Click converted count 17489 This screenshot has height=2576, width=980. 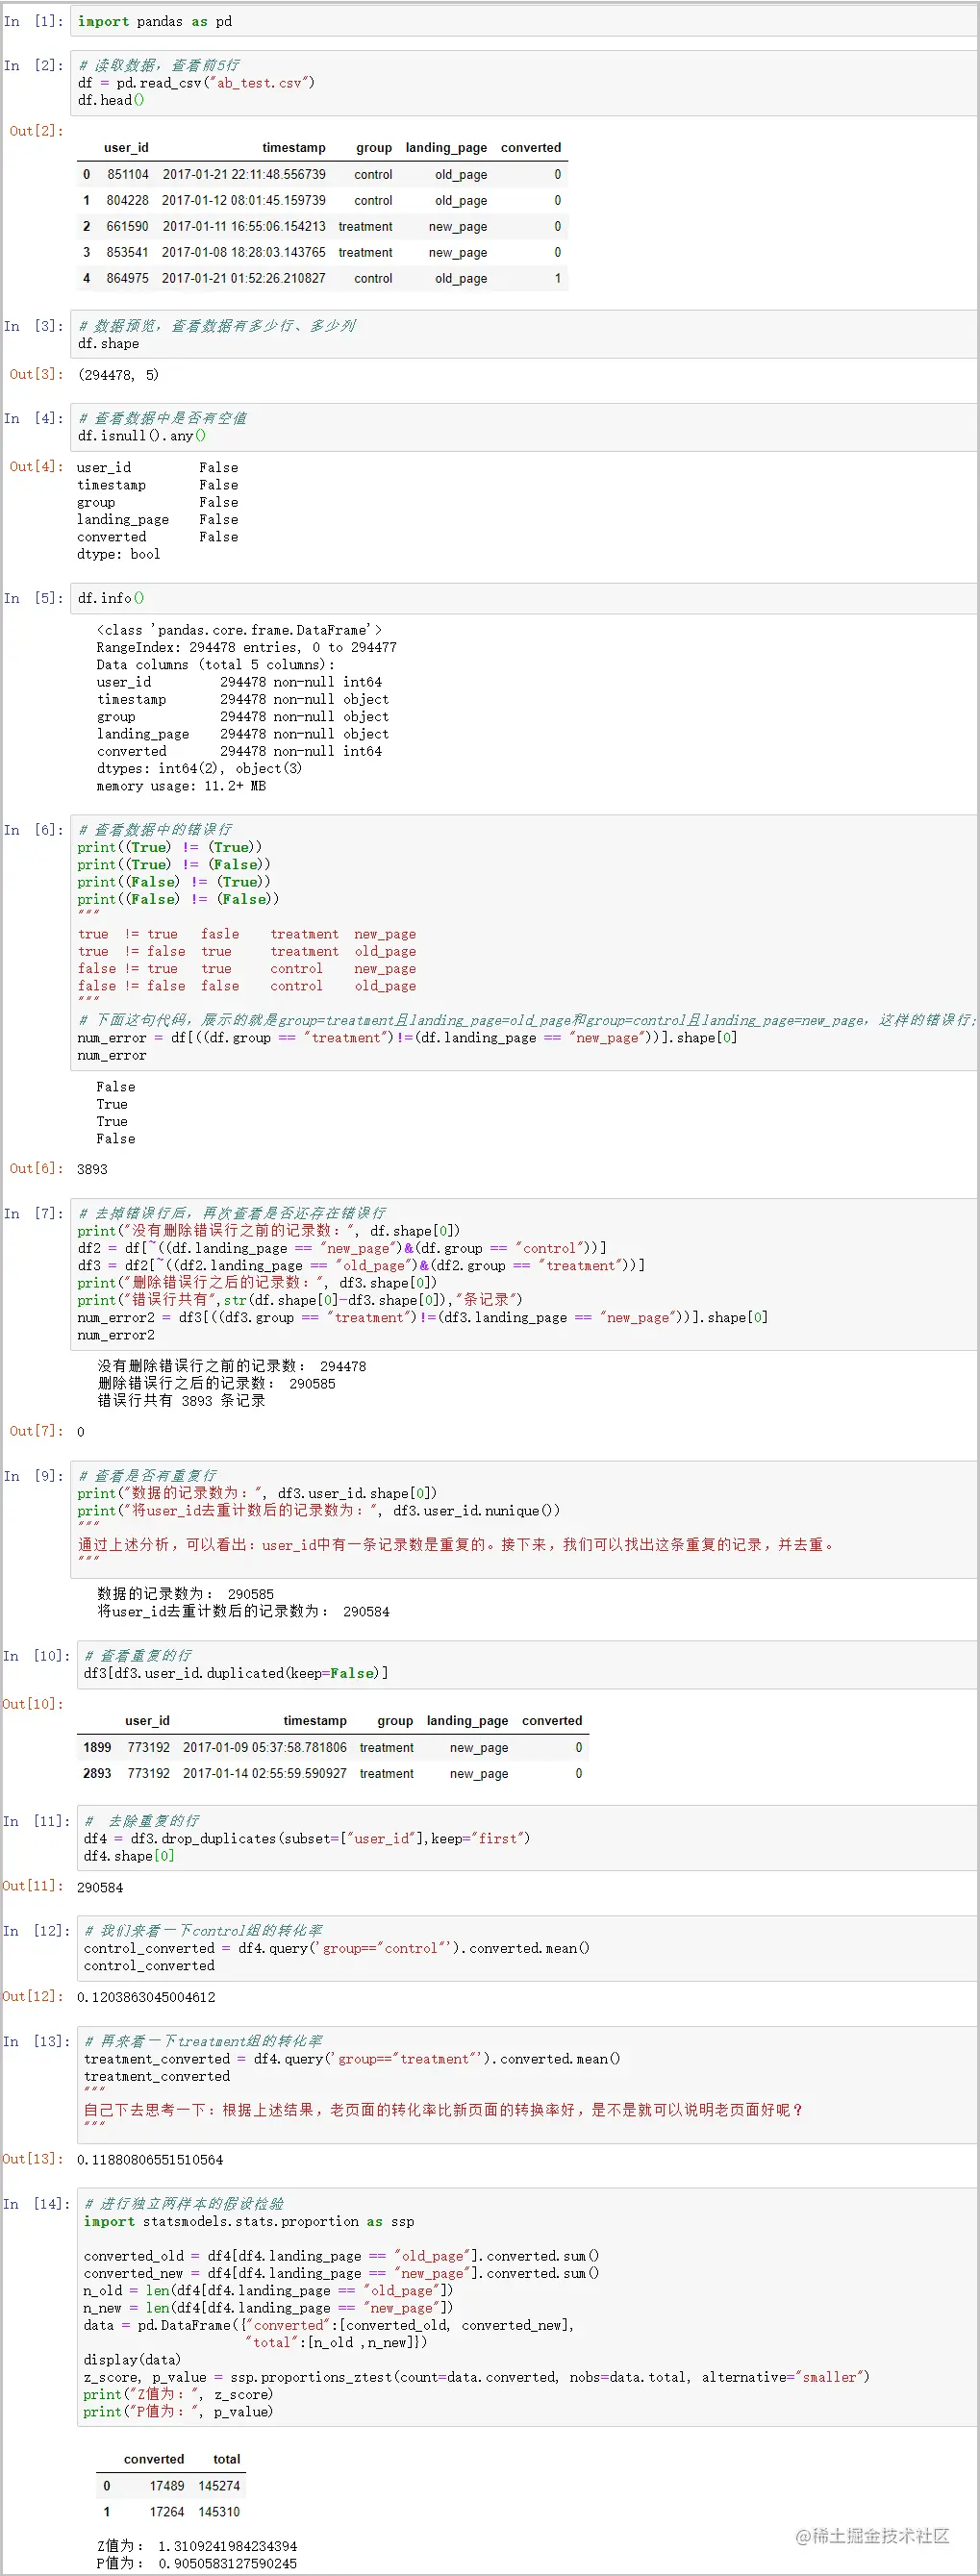point(167,2485)
